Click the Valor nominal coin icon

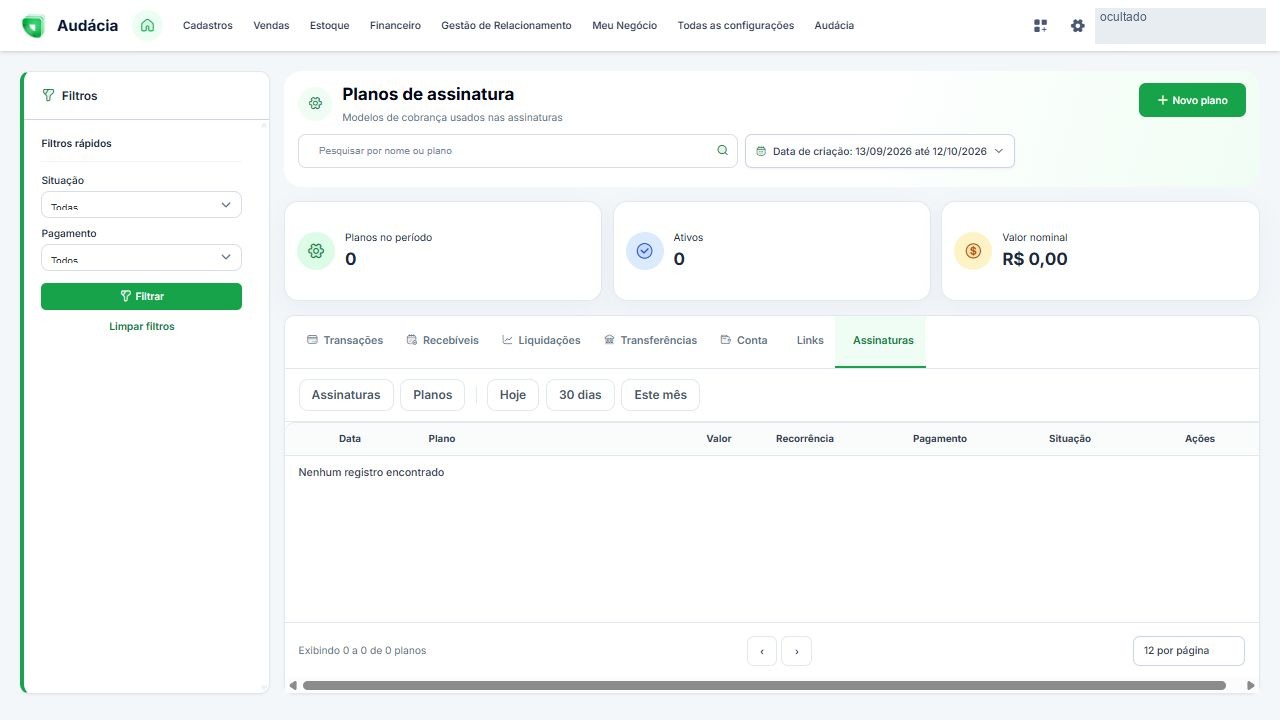pos(973,251)
